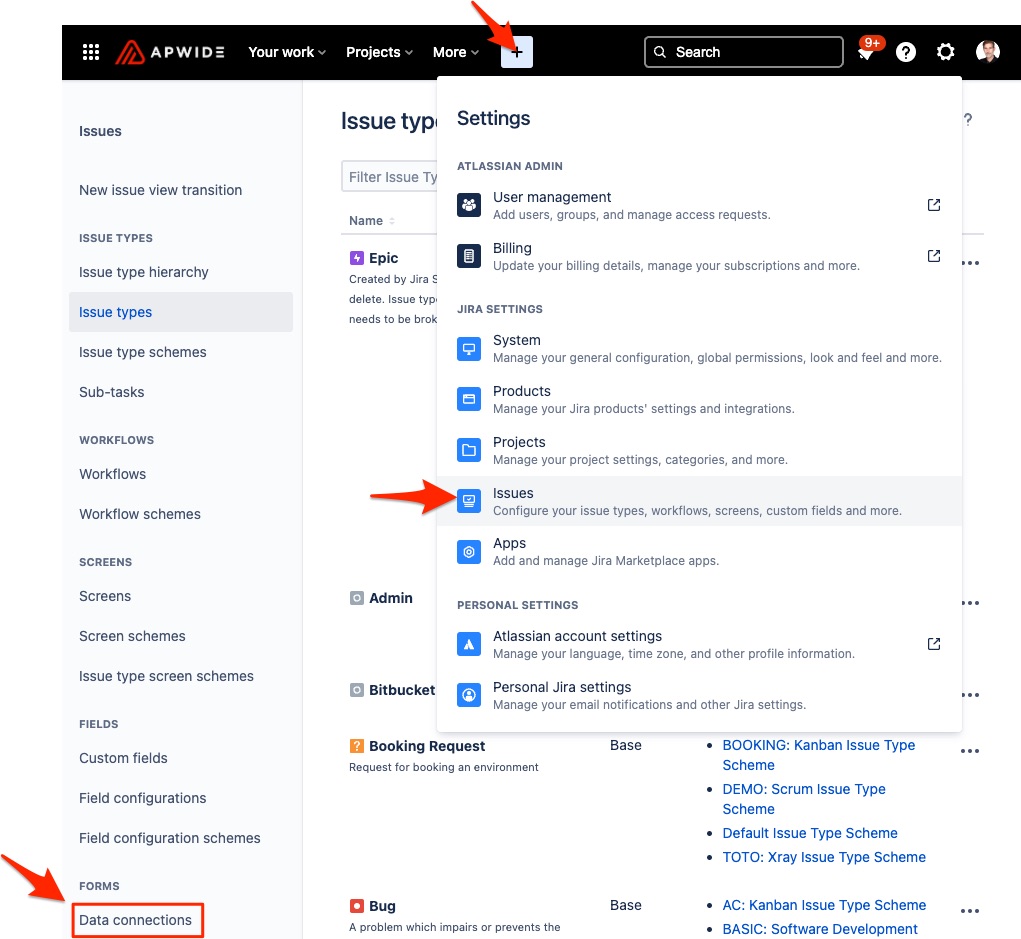
Task: Click inside the Search field
Action: point(743,51)
